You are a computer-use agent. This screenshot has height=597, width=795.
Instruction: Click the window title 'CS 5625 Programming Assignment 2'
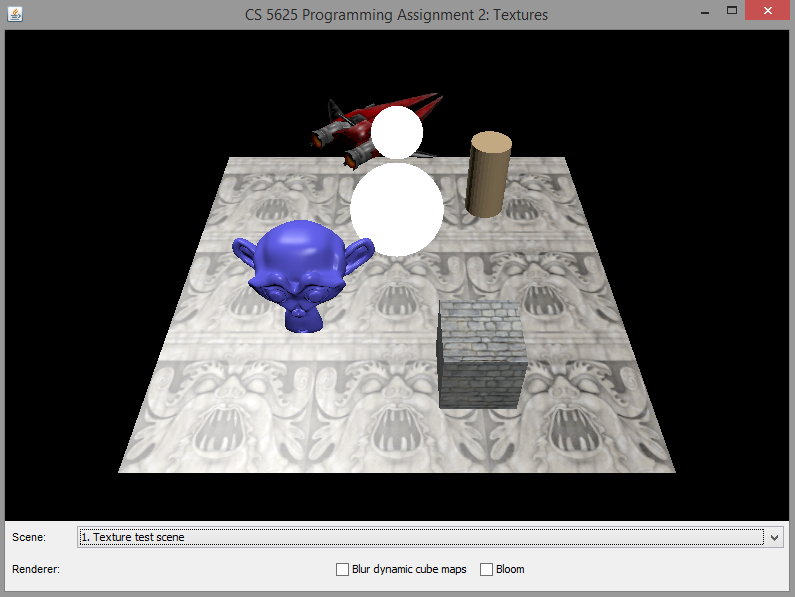click(396, 15)
